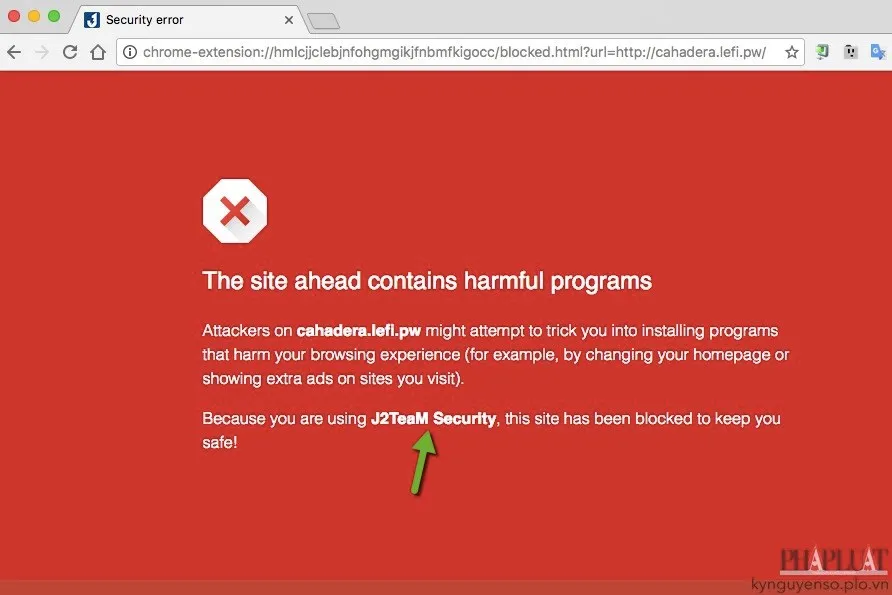Click the grayed-out forward navigation arrow
892x595 pixels.
pyautogui.click(x=42, y=52)
